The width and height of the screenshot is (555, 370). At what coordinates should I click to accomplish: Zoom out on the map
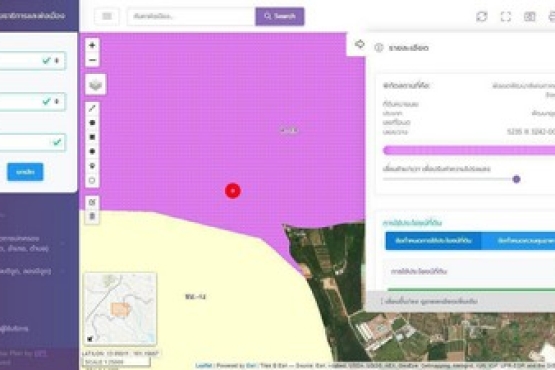(92, 60)
